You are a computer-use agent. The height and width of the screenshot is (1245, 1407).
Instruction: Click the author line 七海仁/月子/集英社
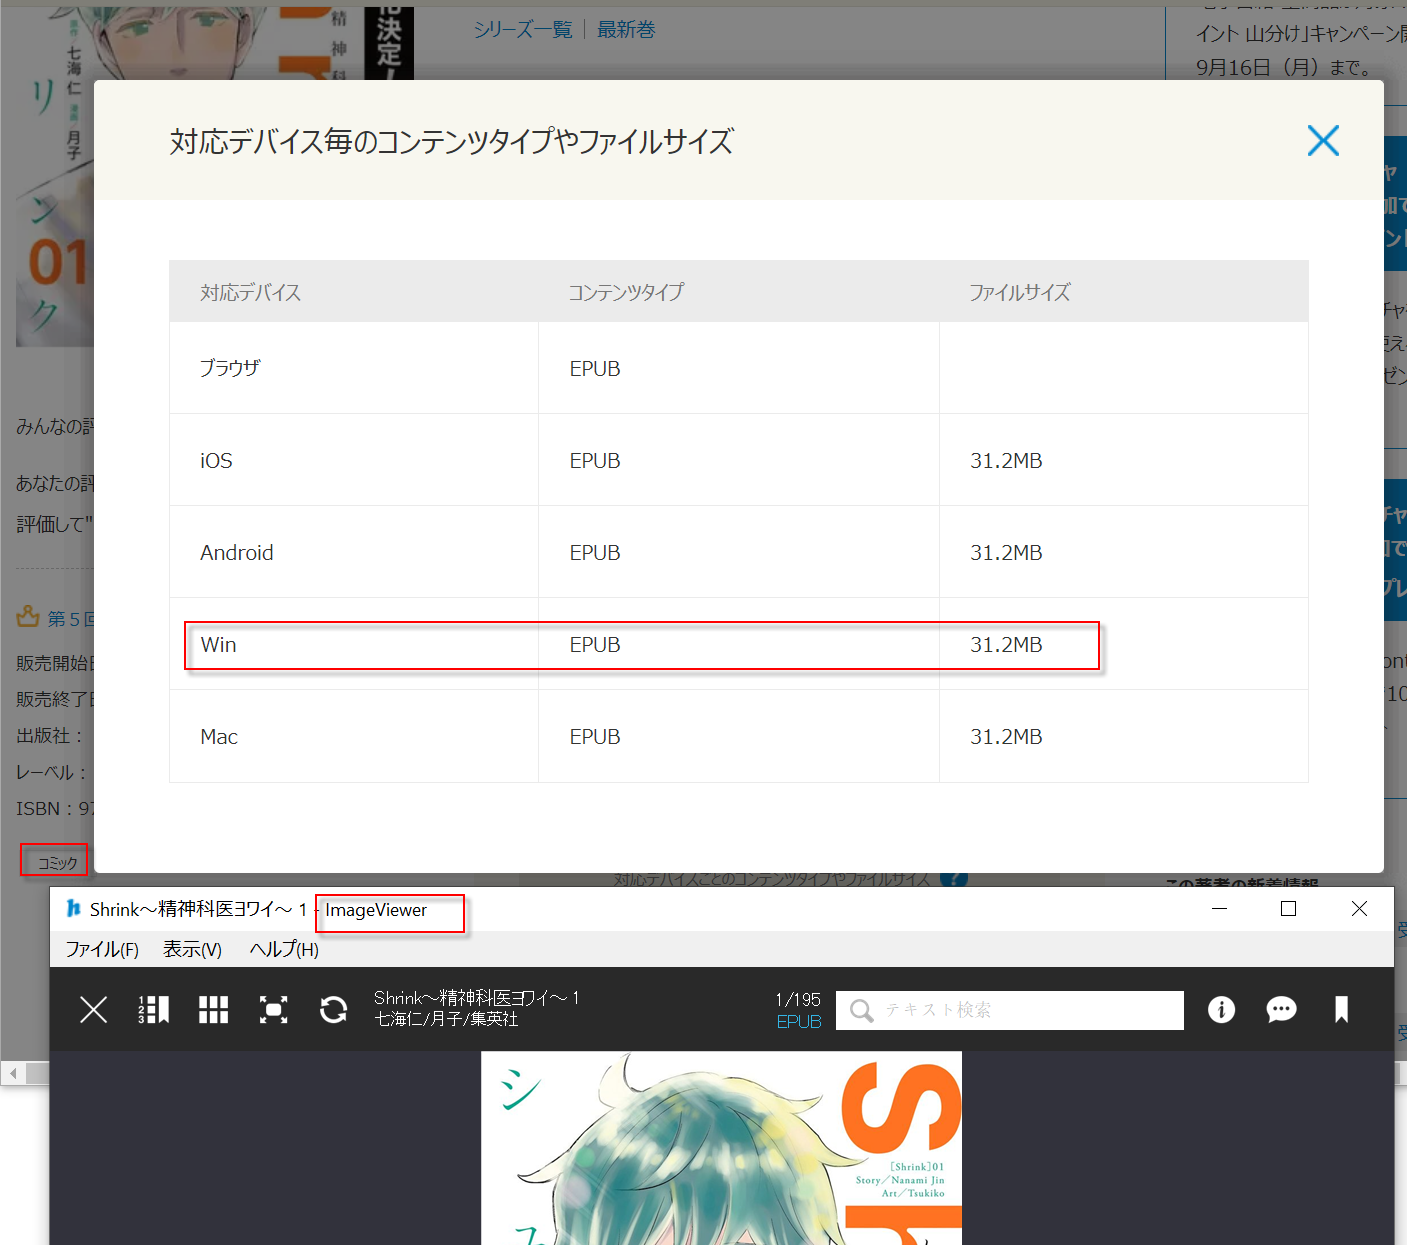[446, 1019]
